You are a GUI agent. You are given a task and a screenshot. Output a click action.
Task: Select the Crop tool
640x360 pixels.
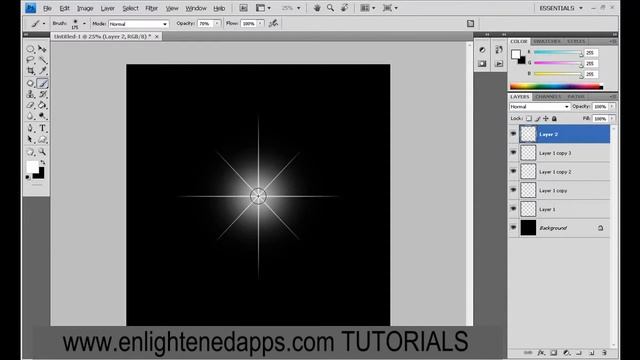click(30, 71)
